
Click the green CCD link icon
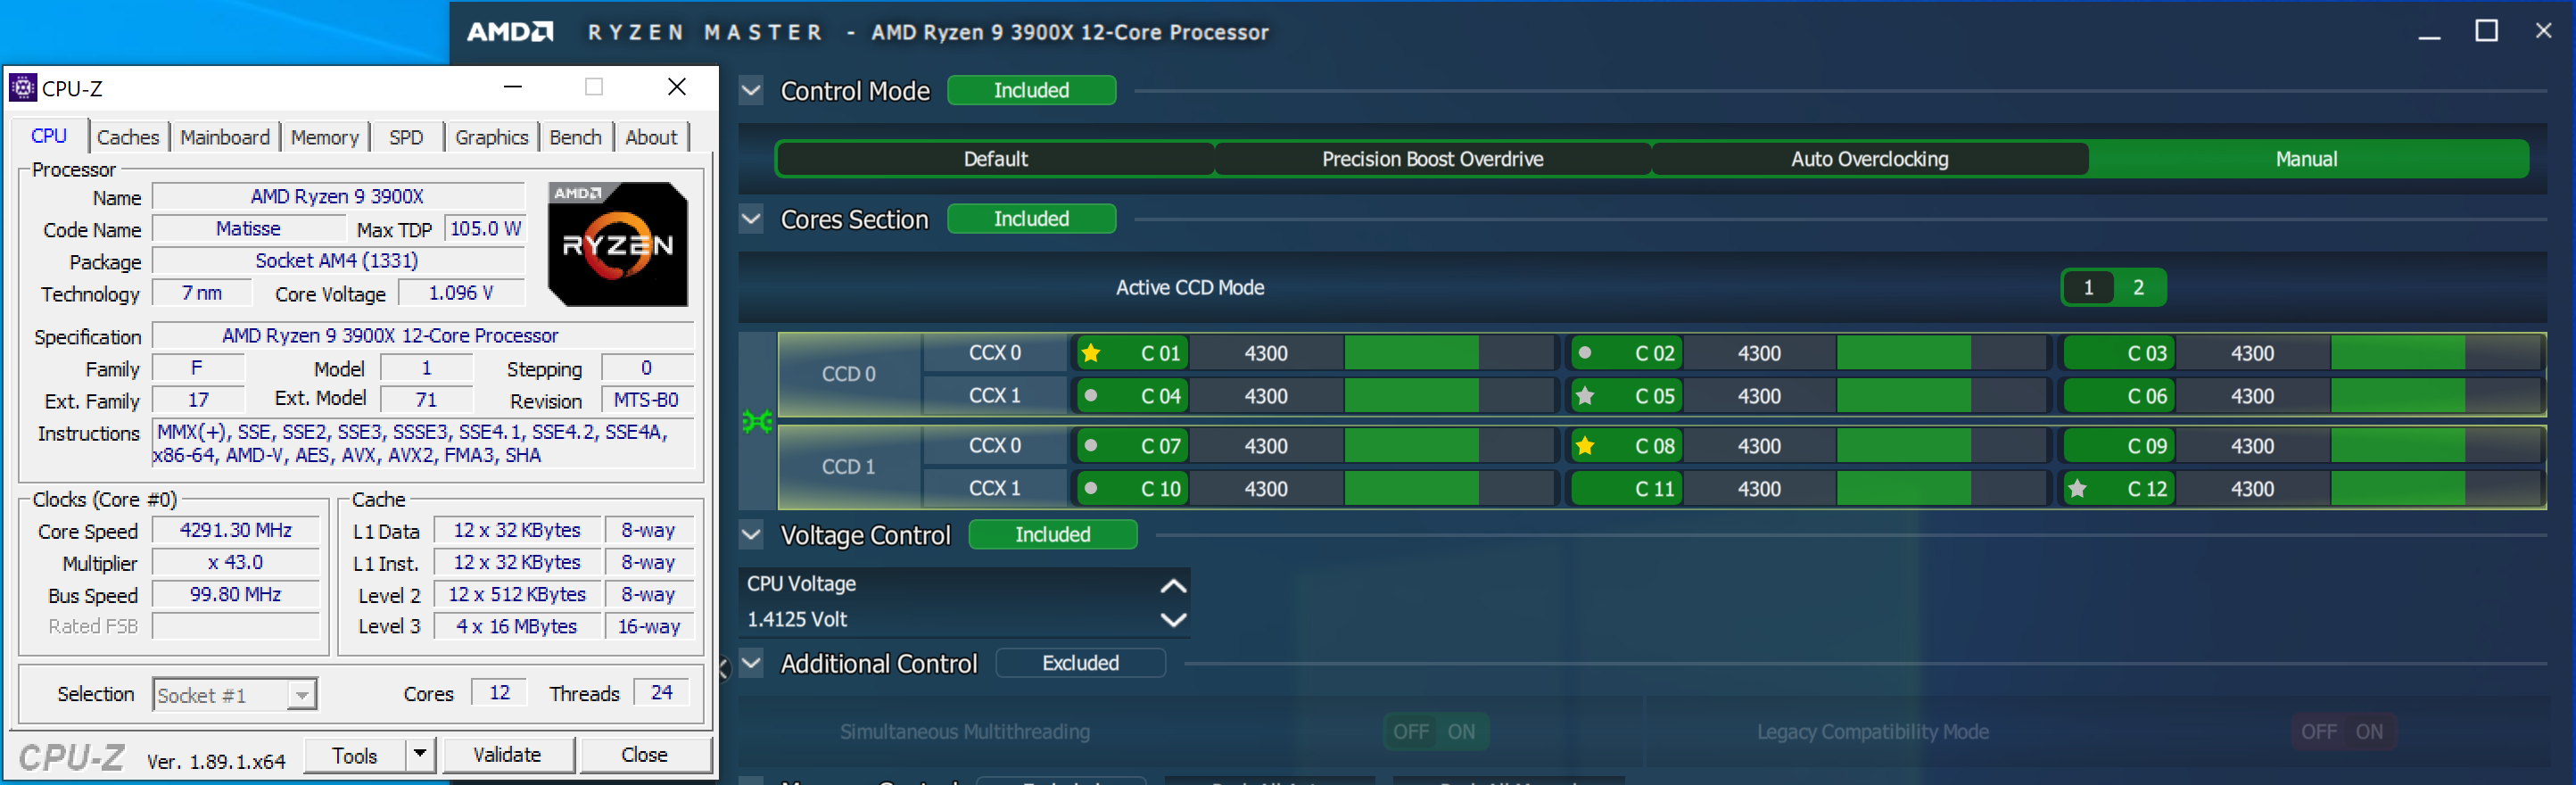757,422
